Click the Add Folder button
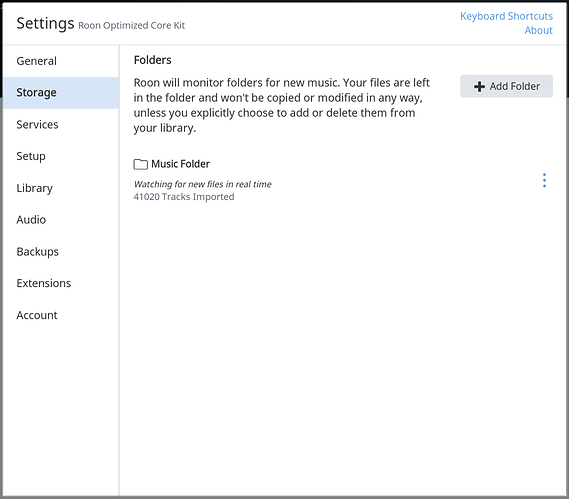This screenshot has height=499, width=569. pos(506,86)
